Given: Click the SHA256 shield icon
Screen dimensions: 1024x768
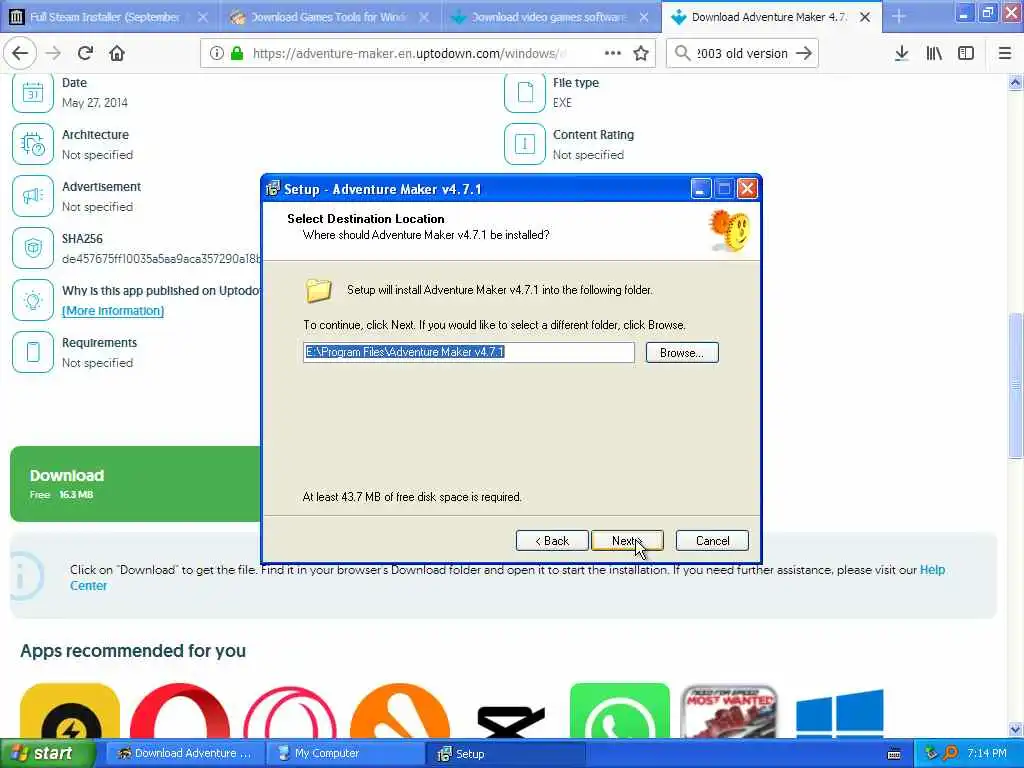Looking at the screenshot, I should point(33,248).
